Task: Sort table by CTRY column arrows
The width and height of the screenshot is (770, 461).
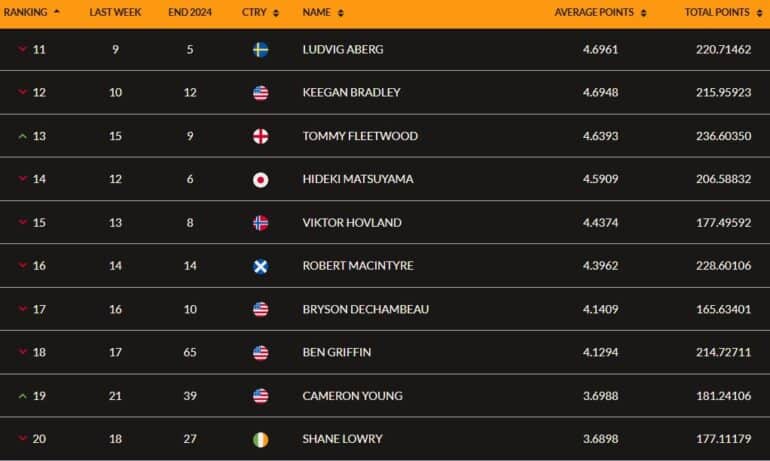Action: coord(275,13)
